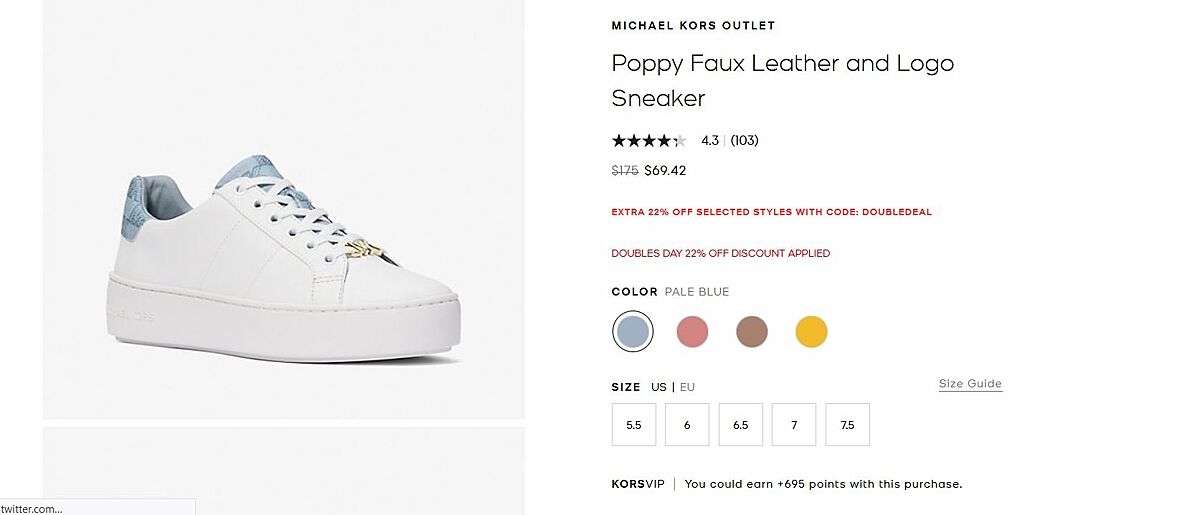Click the DOUBLEDEAL promo code text

(896, 212)
